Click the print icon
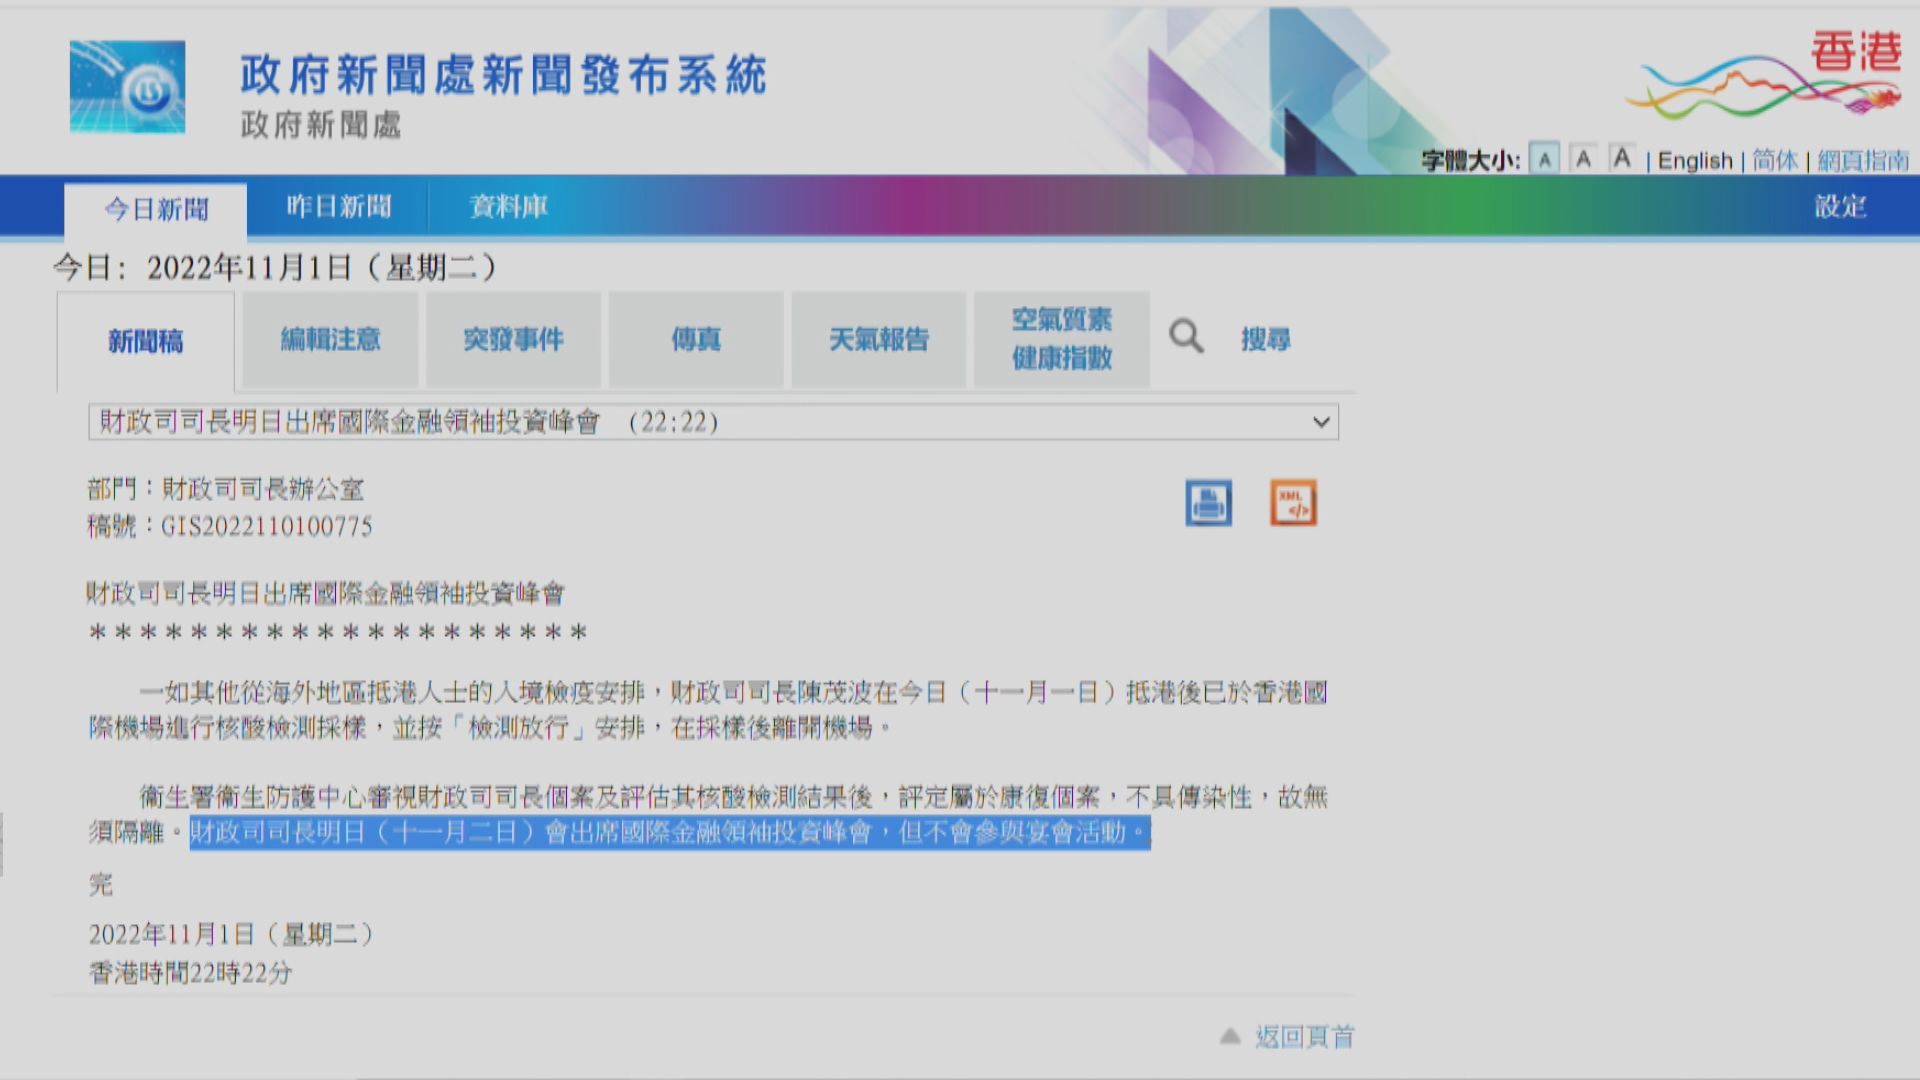Screen dimensions: 1920x1080 click(x=1208, y=503)
